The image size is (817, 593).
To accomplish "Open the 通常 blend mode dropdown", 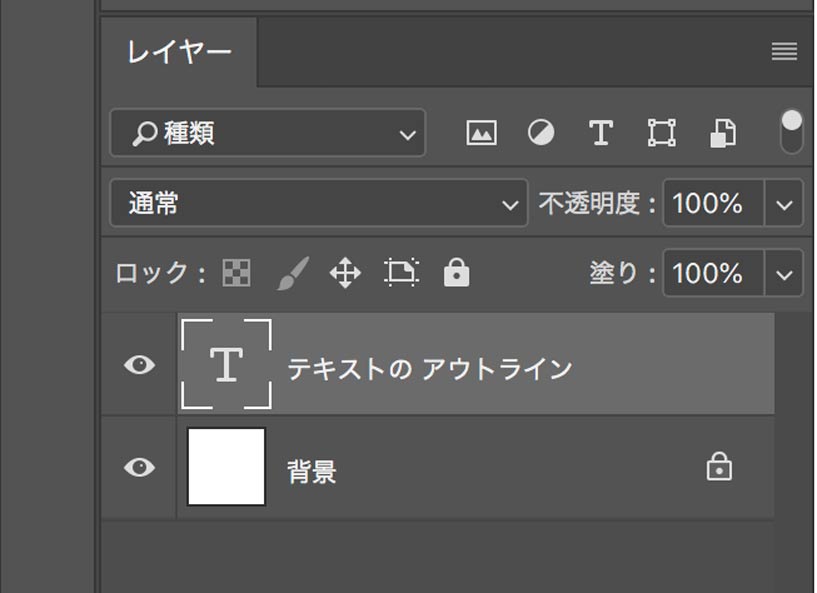I will (x=319, y=203).
